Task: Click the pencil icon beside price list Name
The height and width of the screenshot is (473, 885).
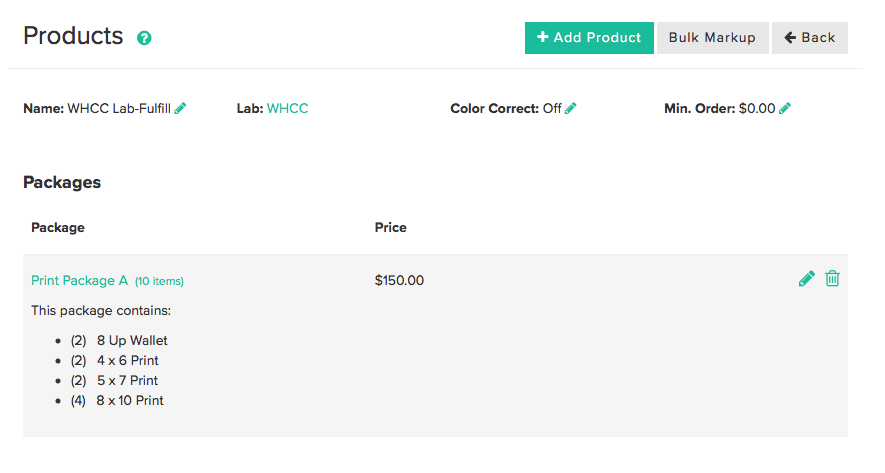Action: (x=180, y=108)
